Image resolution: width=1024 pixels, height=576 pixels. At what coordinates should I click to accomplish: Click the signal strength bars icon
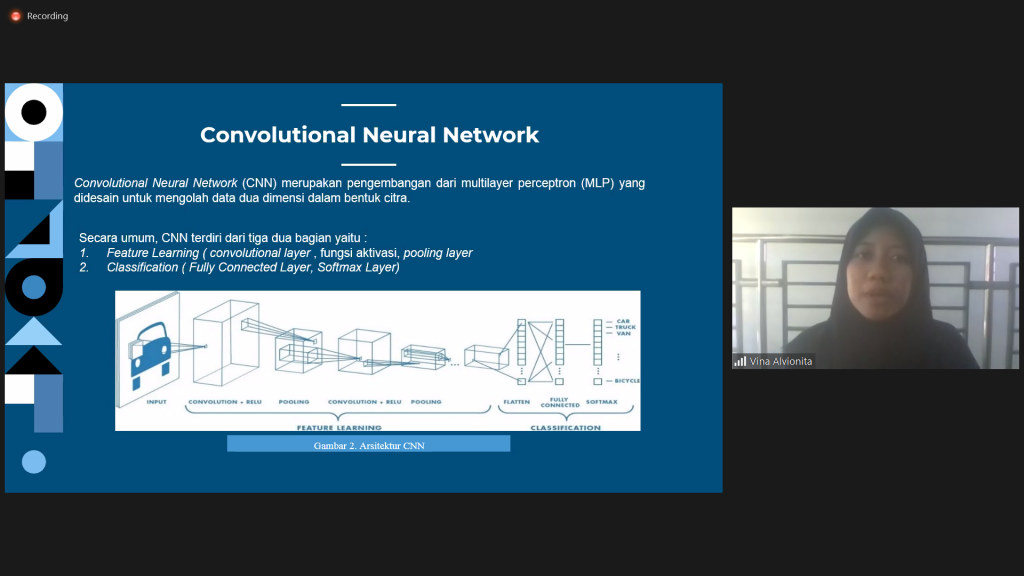[x=740, y=361]
